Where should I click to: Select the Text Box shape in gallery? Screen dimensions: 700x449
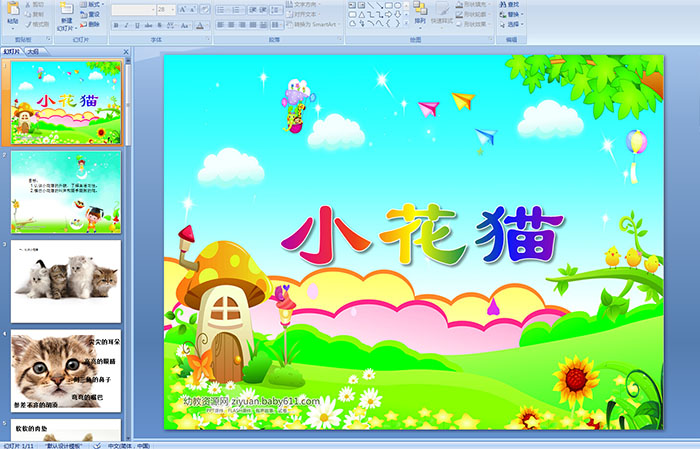[352, 5]
